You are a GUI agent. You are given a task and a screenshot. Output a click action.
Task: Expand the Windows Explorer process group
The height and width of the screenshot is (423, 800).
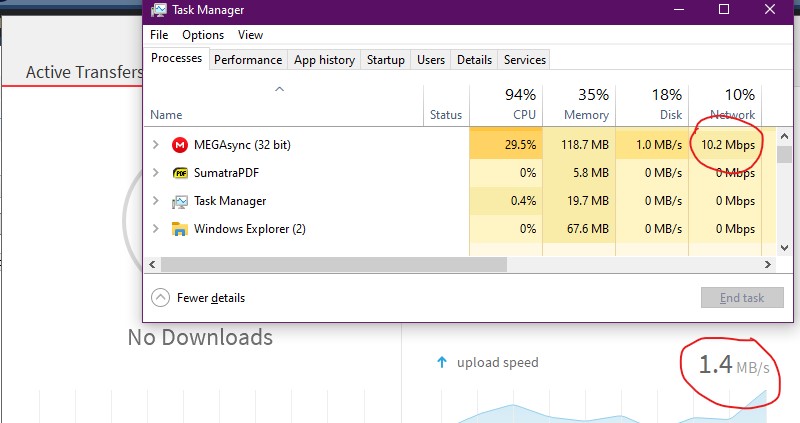pyautogui.click(x=155, y=229)
